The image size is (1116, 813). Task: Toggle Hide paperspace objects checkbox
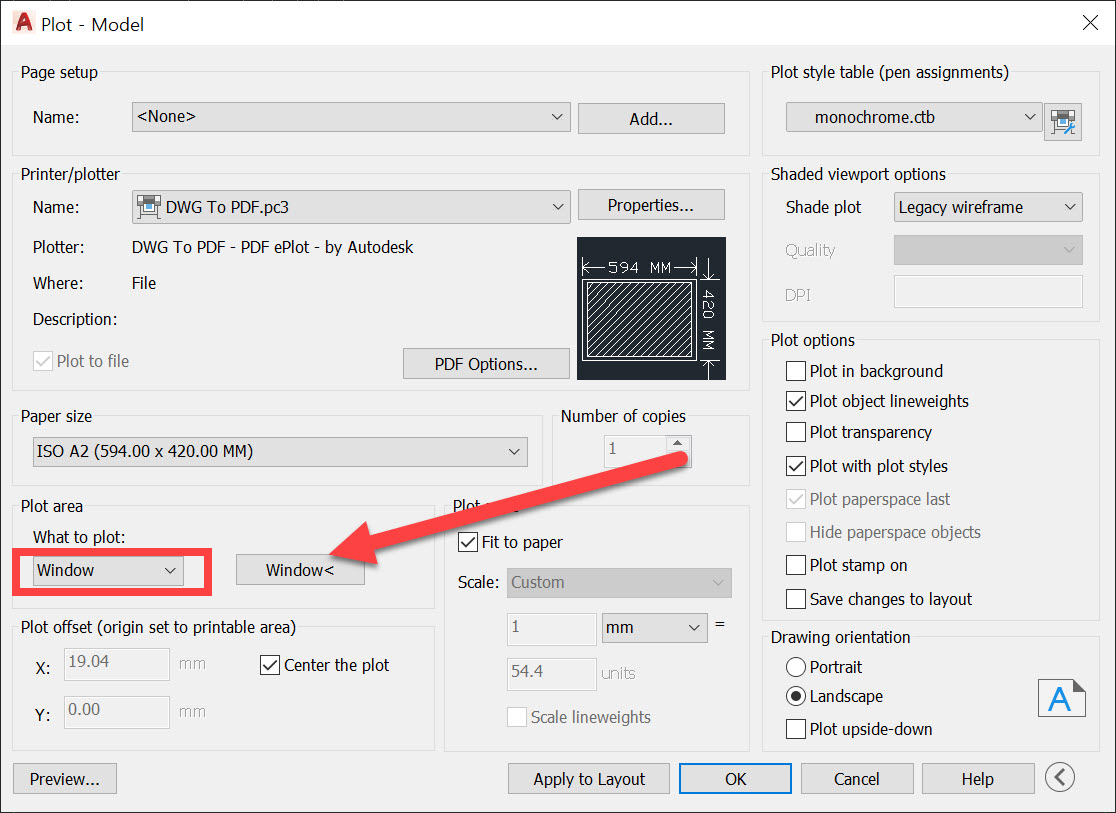(796, 532)
